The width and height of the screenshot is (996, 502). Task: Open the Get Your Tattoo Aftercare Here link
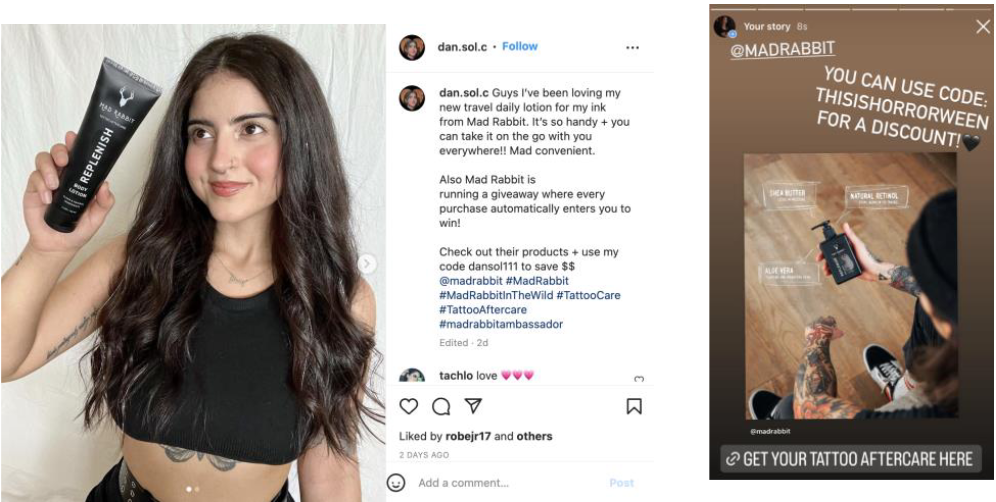(850, 459)
